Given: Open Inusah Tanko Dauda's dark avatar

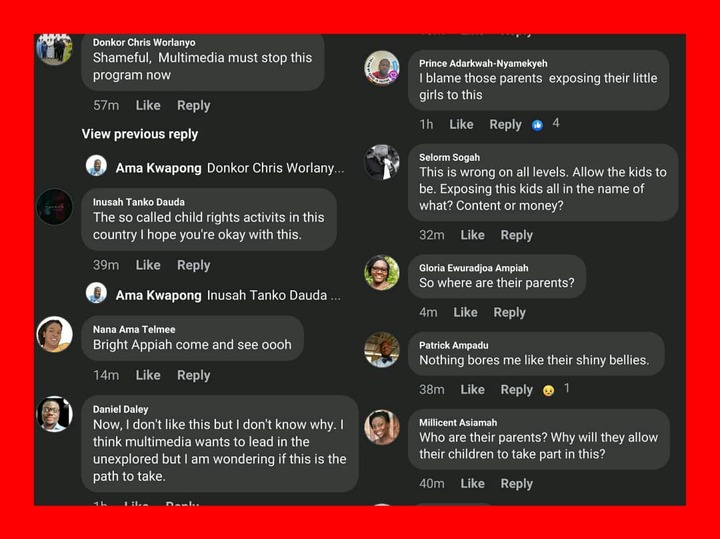Looking at the screenshot, I should pyautogui.click(x=54, y=207).
